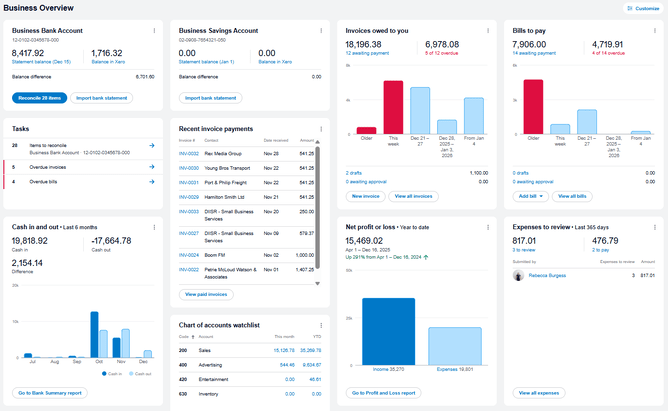Open Business Bank Account widget options menu
668x411 pixels.
pos(153,30)
